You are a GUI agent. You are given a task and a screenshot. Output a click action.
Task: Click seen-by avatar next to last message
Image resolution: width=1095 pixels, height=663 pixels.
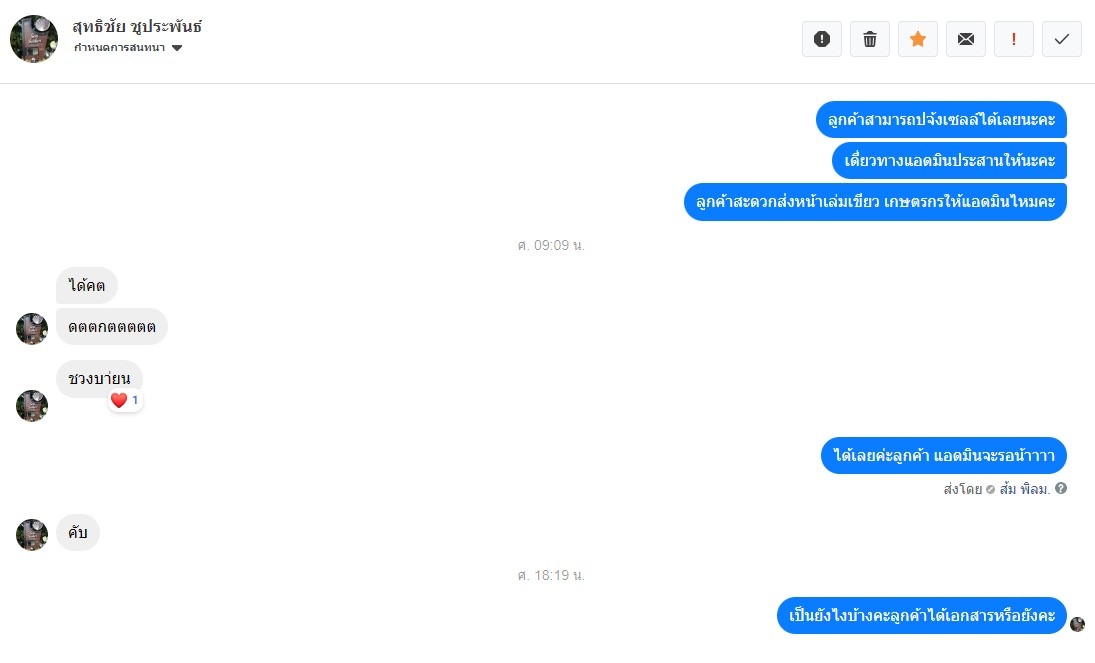(x=1078, y=624)
